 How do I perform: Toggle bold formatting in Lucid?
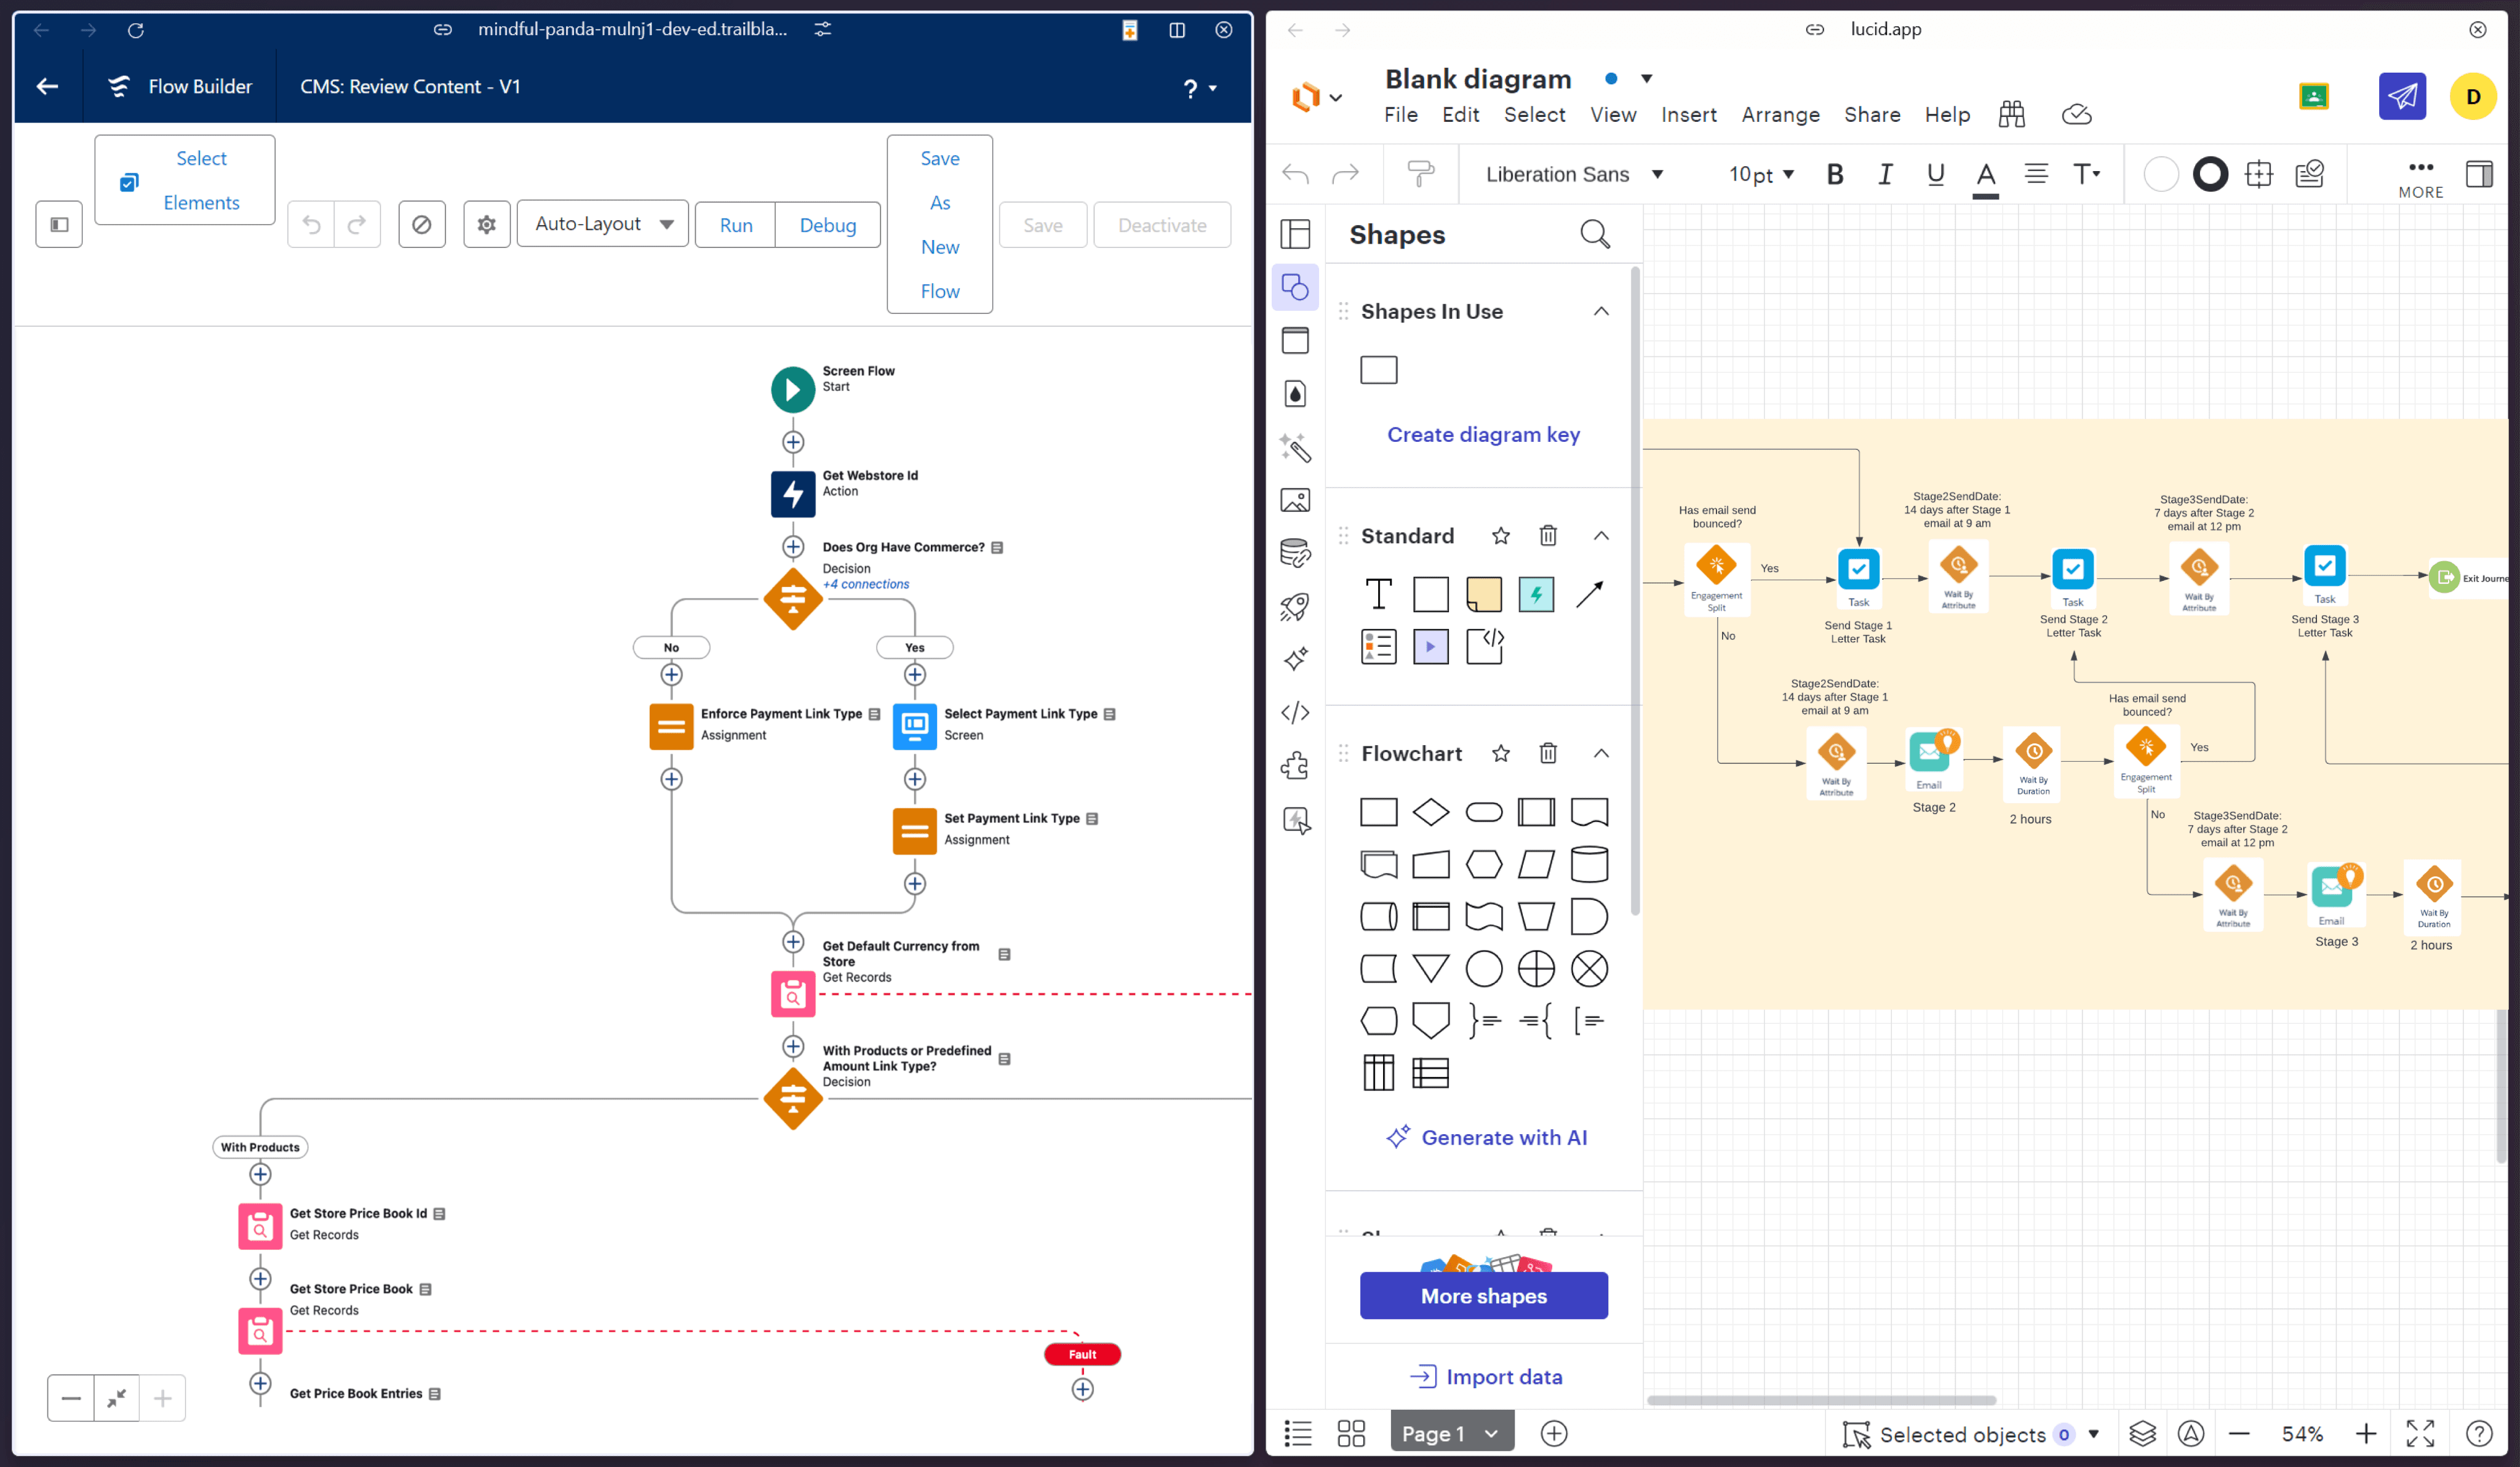(1835, 175)
